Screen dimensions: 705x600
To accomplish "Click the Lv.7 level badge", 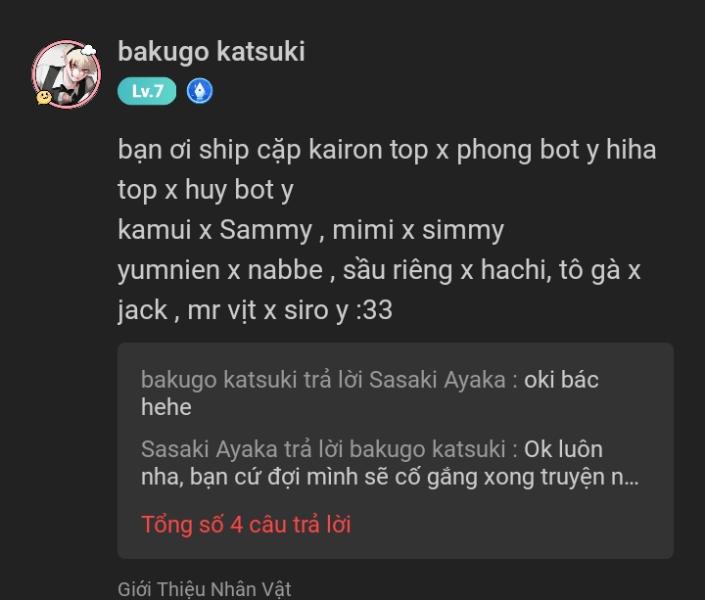I will pyautogui.click(x=147, y=91).
